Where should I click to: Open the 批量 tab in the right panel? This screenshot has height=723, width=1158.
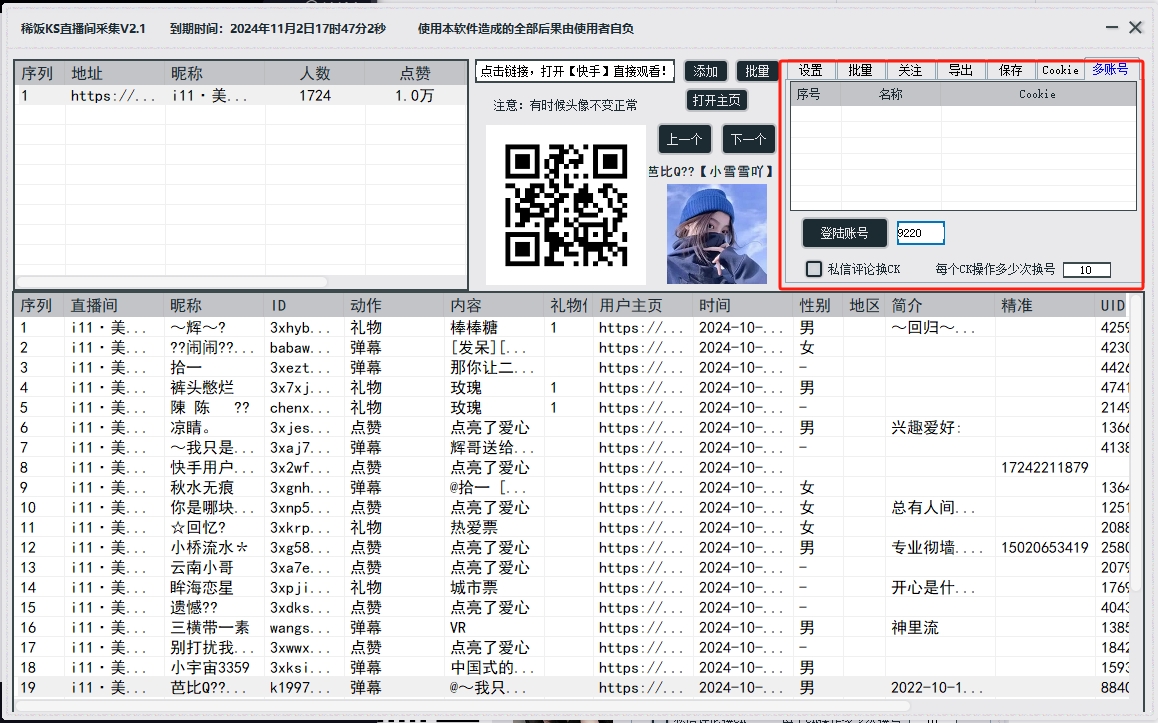click(860, 70)
